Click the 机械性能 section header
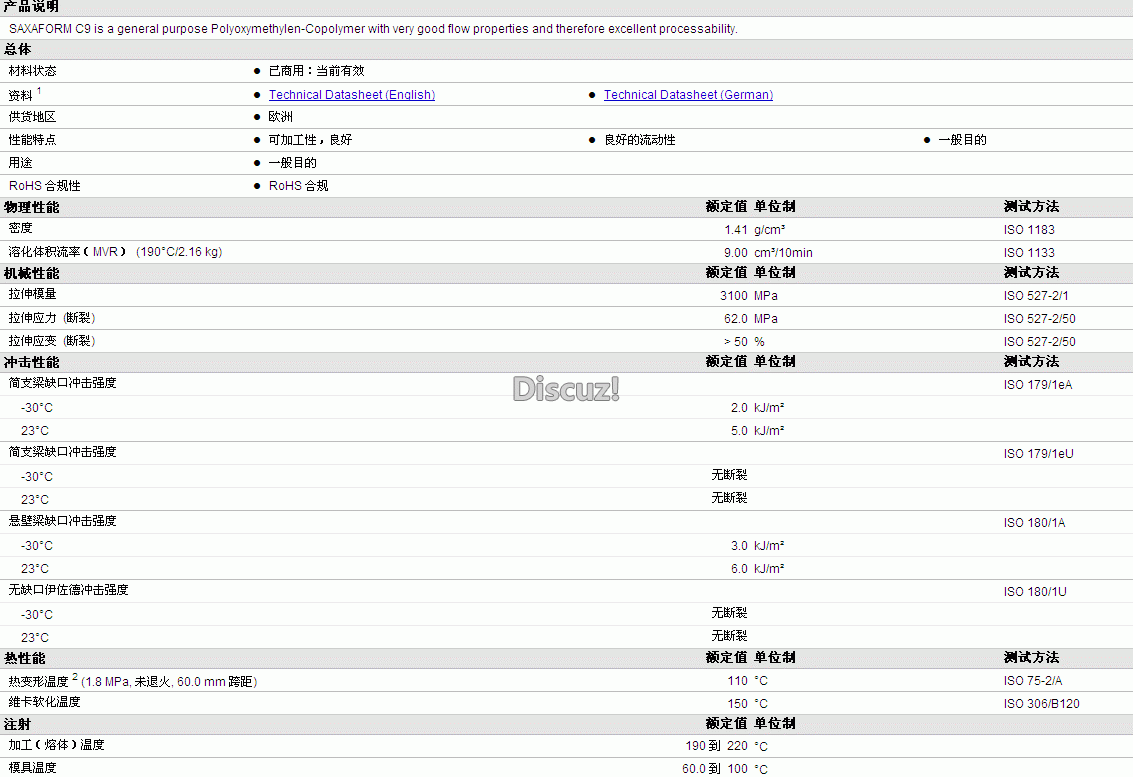This screenshot has width=1133, height=777. point(32,273)
